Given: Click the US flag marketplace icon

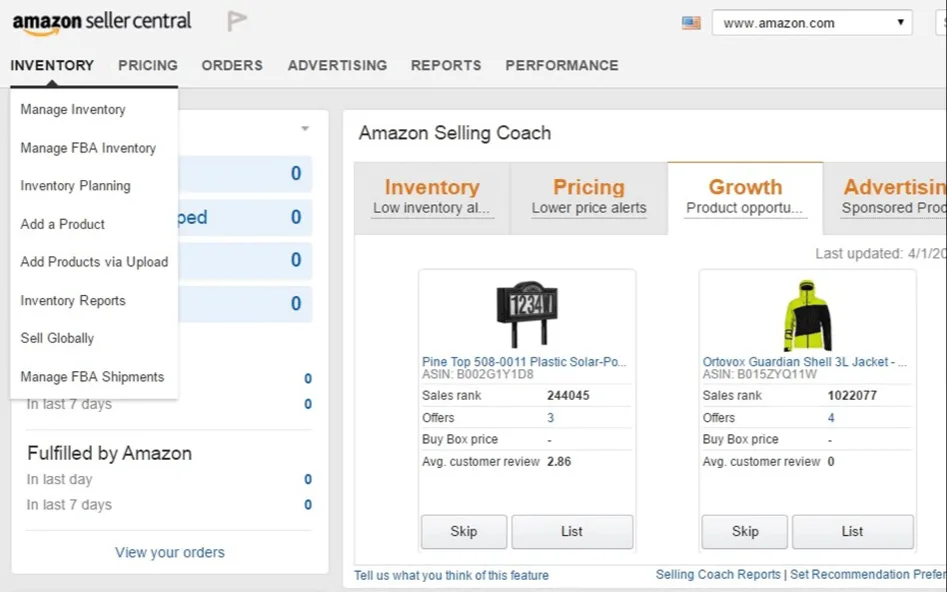Looking at the screenshot, I should pos(691,23).
